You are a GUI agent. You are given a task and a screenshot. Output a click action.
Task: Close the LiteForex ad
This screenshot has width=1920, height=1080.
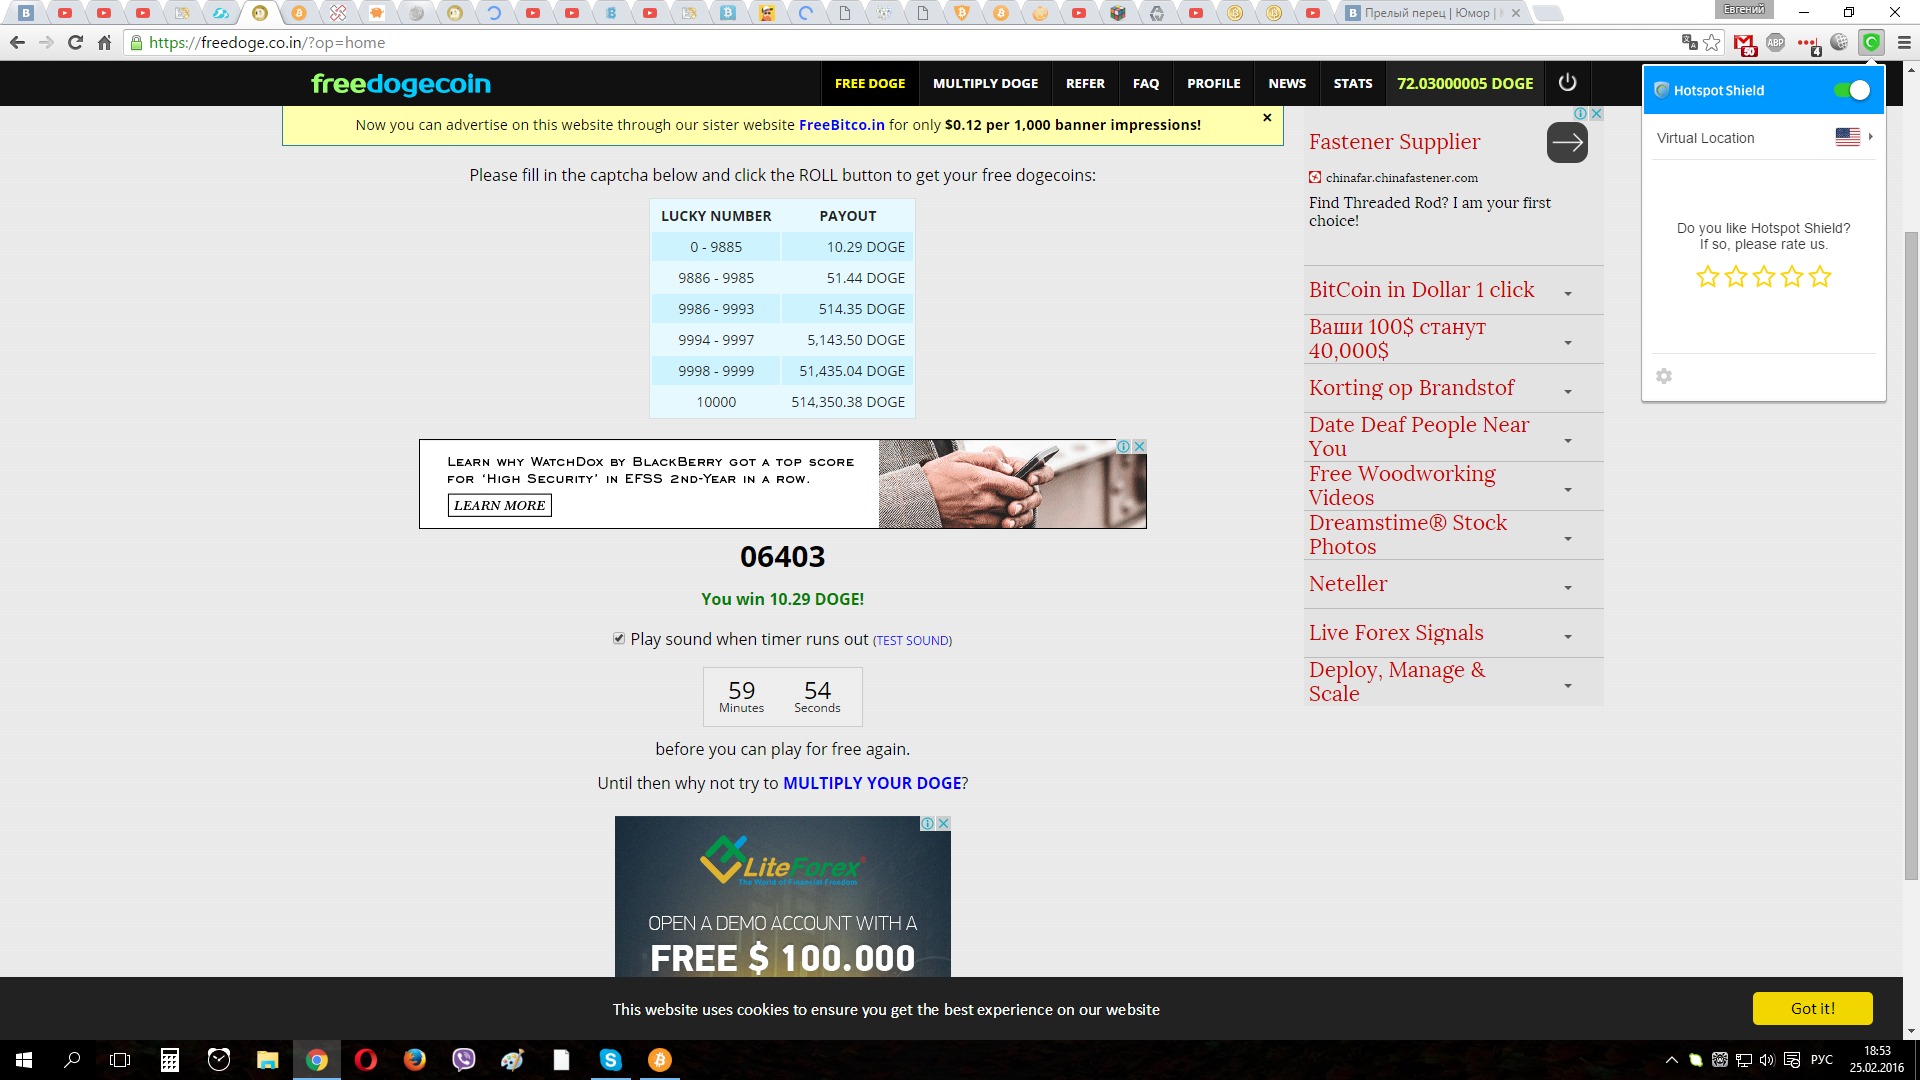943,823
